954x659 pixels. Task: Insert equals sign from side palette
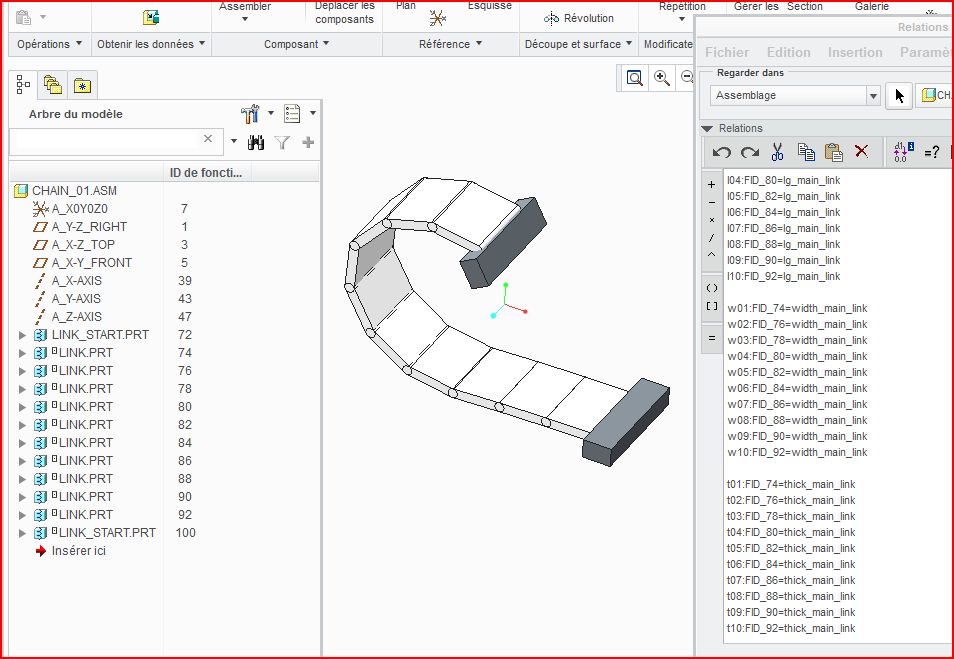(x=712, y=338)
